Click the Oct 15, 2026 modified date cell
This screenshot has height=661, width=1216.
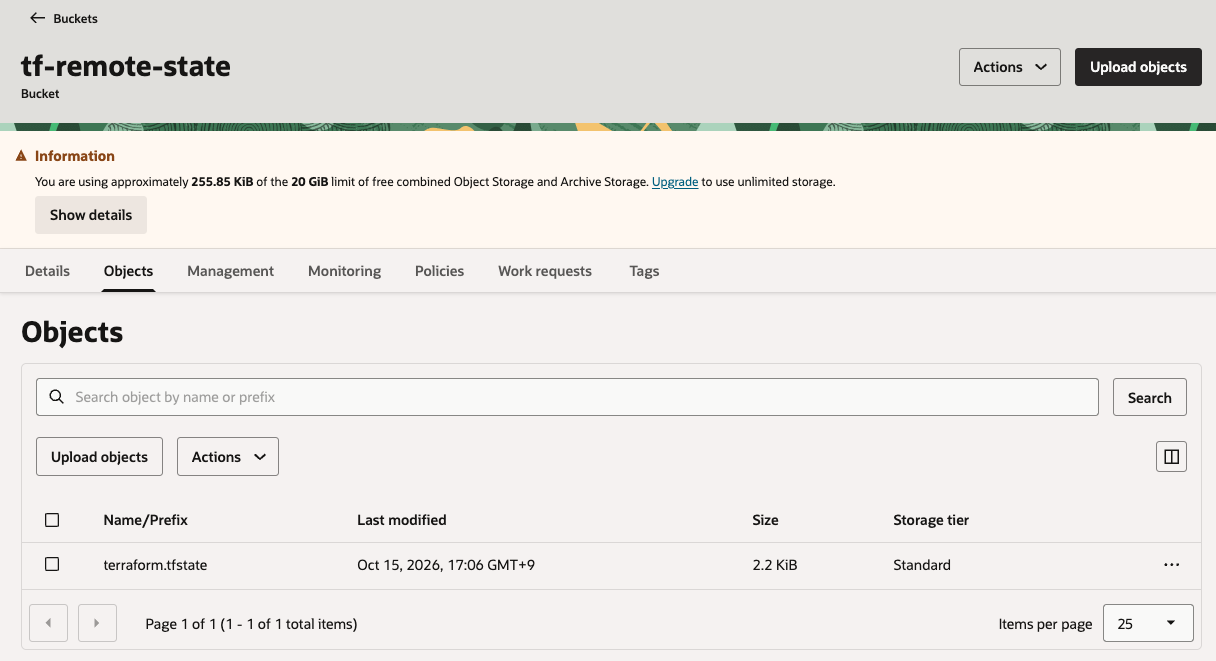coord(446,565)
